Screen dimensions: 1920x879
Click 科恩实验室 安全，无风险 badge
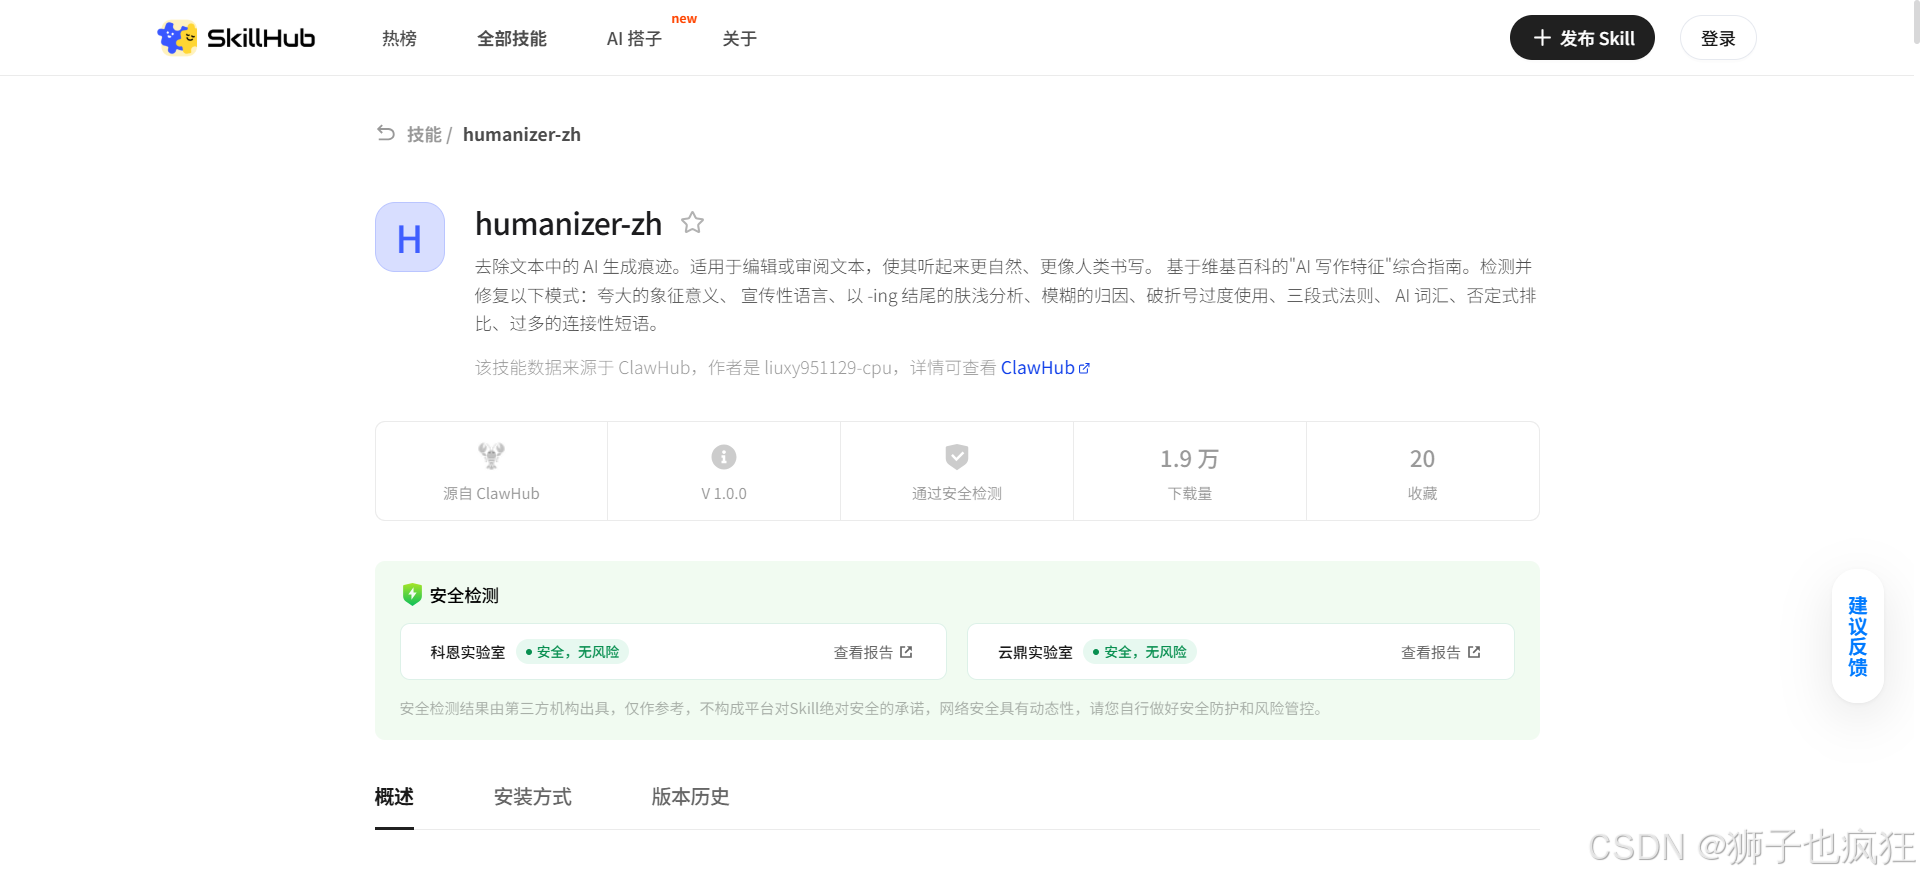[x=572, y=652]
